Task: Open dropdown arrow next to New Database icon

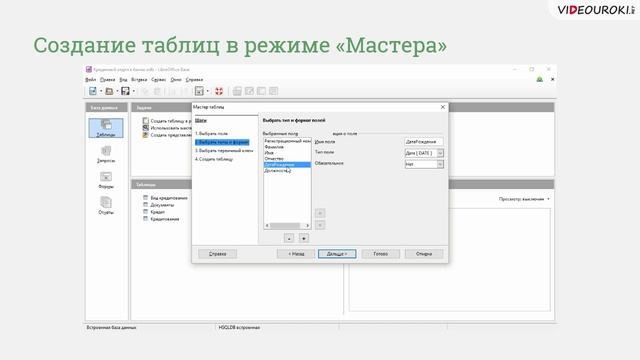Action: (101, 91)
